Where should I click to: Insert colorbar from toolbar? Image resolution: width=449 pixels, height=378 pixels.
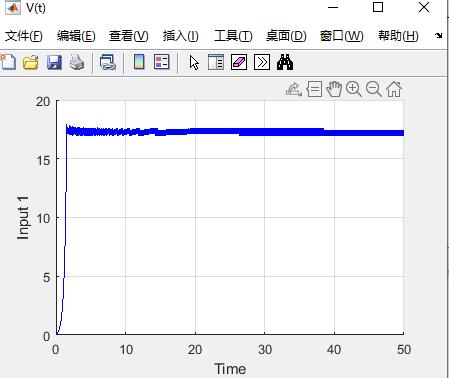pyautogui.click(x=139, y=62)
